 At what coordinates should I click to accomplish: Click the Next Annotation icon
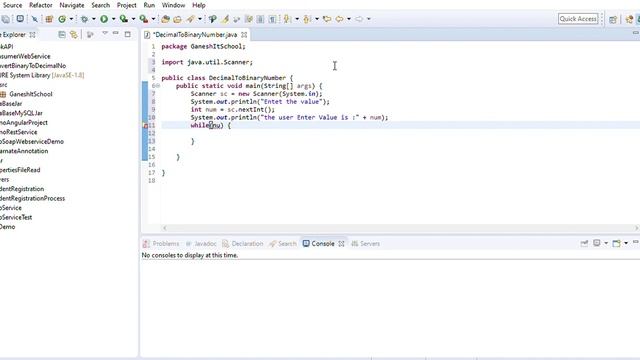(x=288, y=19)
